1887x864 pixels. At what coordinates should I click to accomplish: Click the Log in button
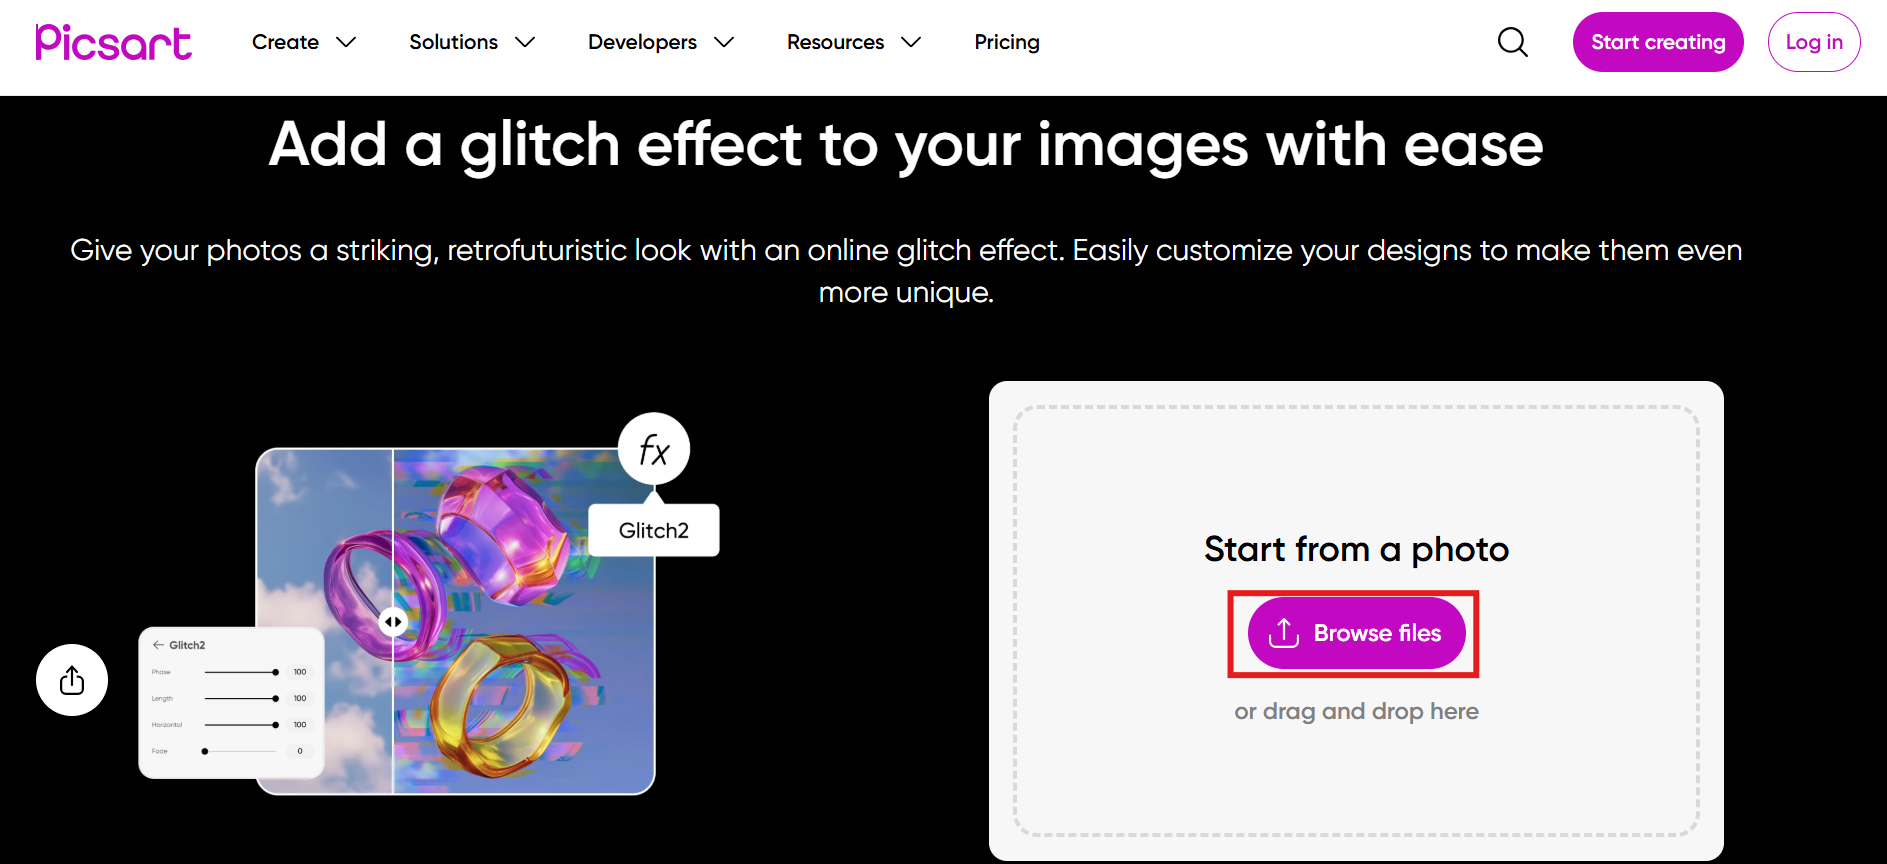click(x=1814, y=42)
